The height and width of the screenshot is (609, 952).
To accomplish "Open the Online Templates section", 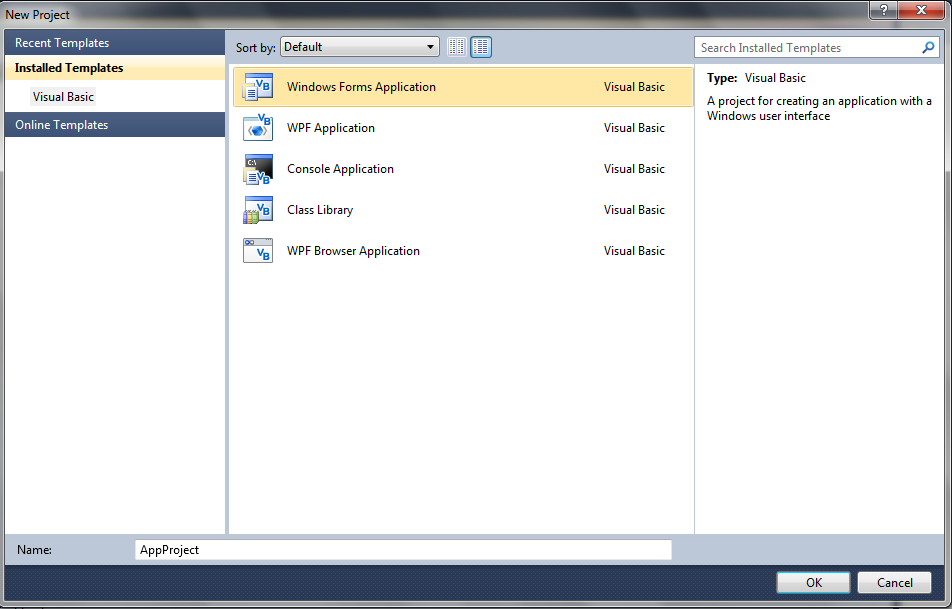I will 115,124.
